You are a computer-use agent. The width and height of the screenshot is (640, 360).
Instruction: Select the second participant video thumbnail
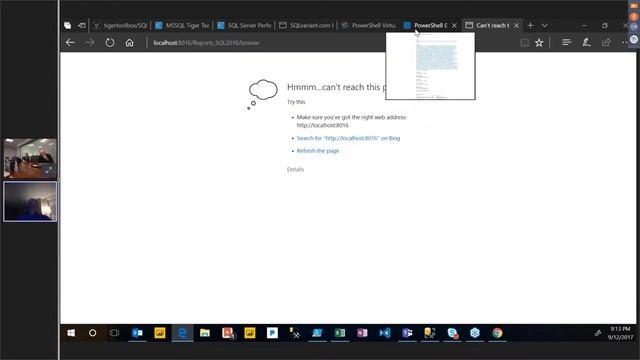pyautogui.click(x=30, y=202)
